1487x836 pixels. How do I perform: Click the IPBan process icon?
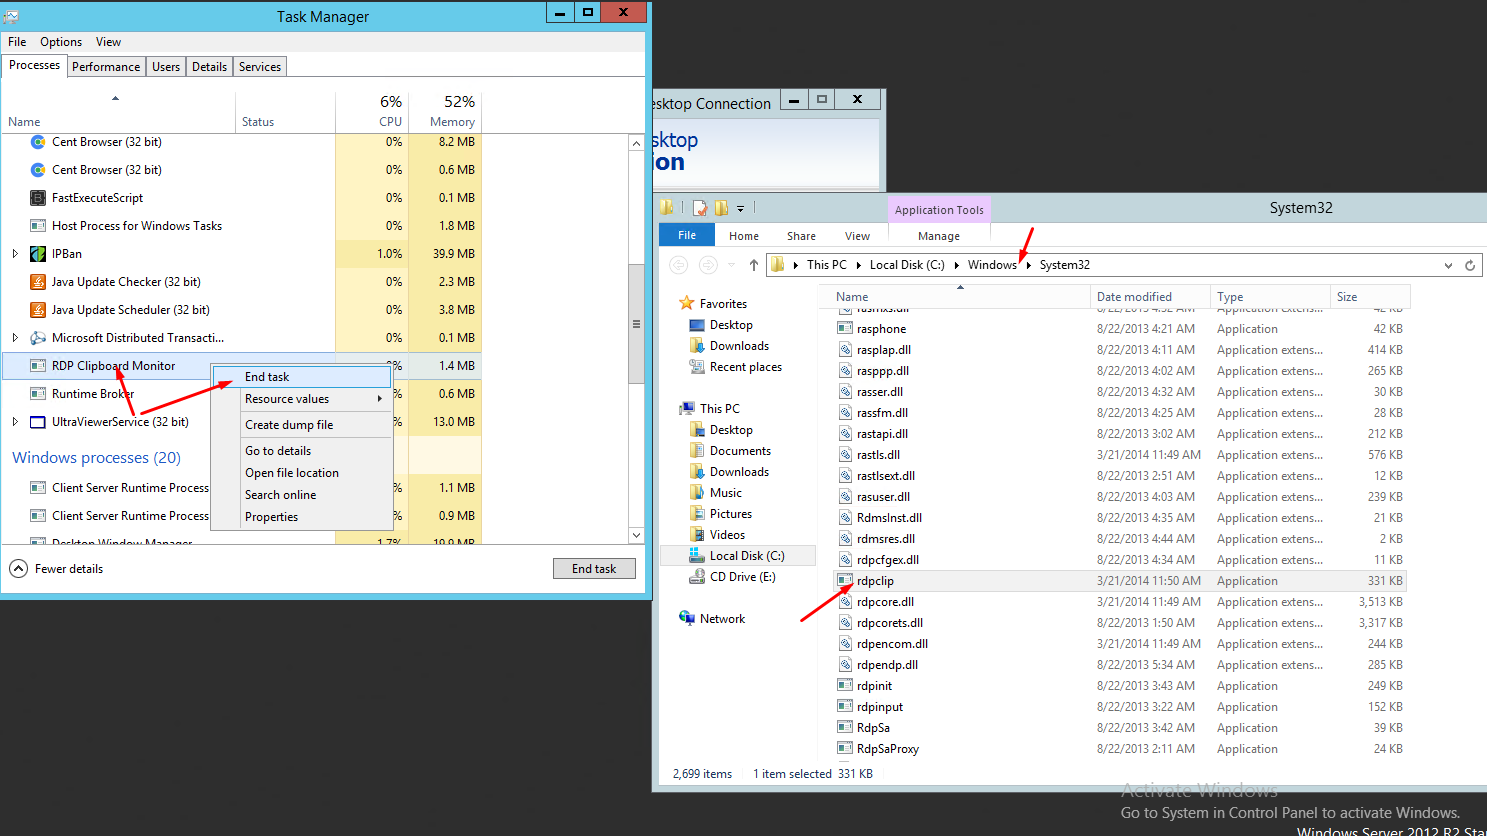click(38, 254)
